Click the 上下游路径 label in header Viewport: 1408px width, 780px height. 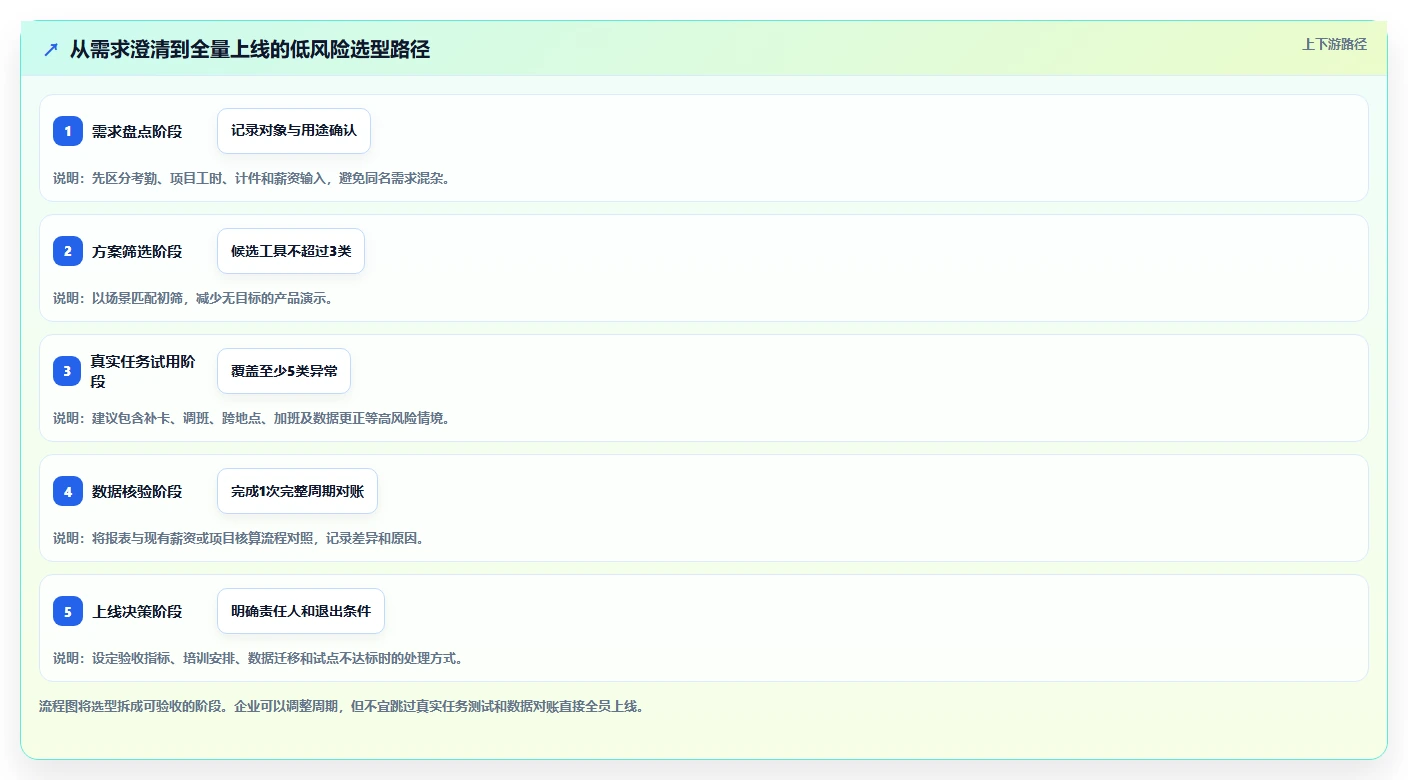point(1334,44)
